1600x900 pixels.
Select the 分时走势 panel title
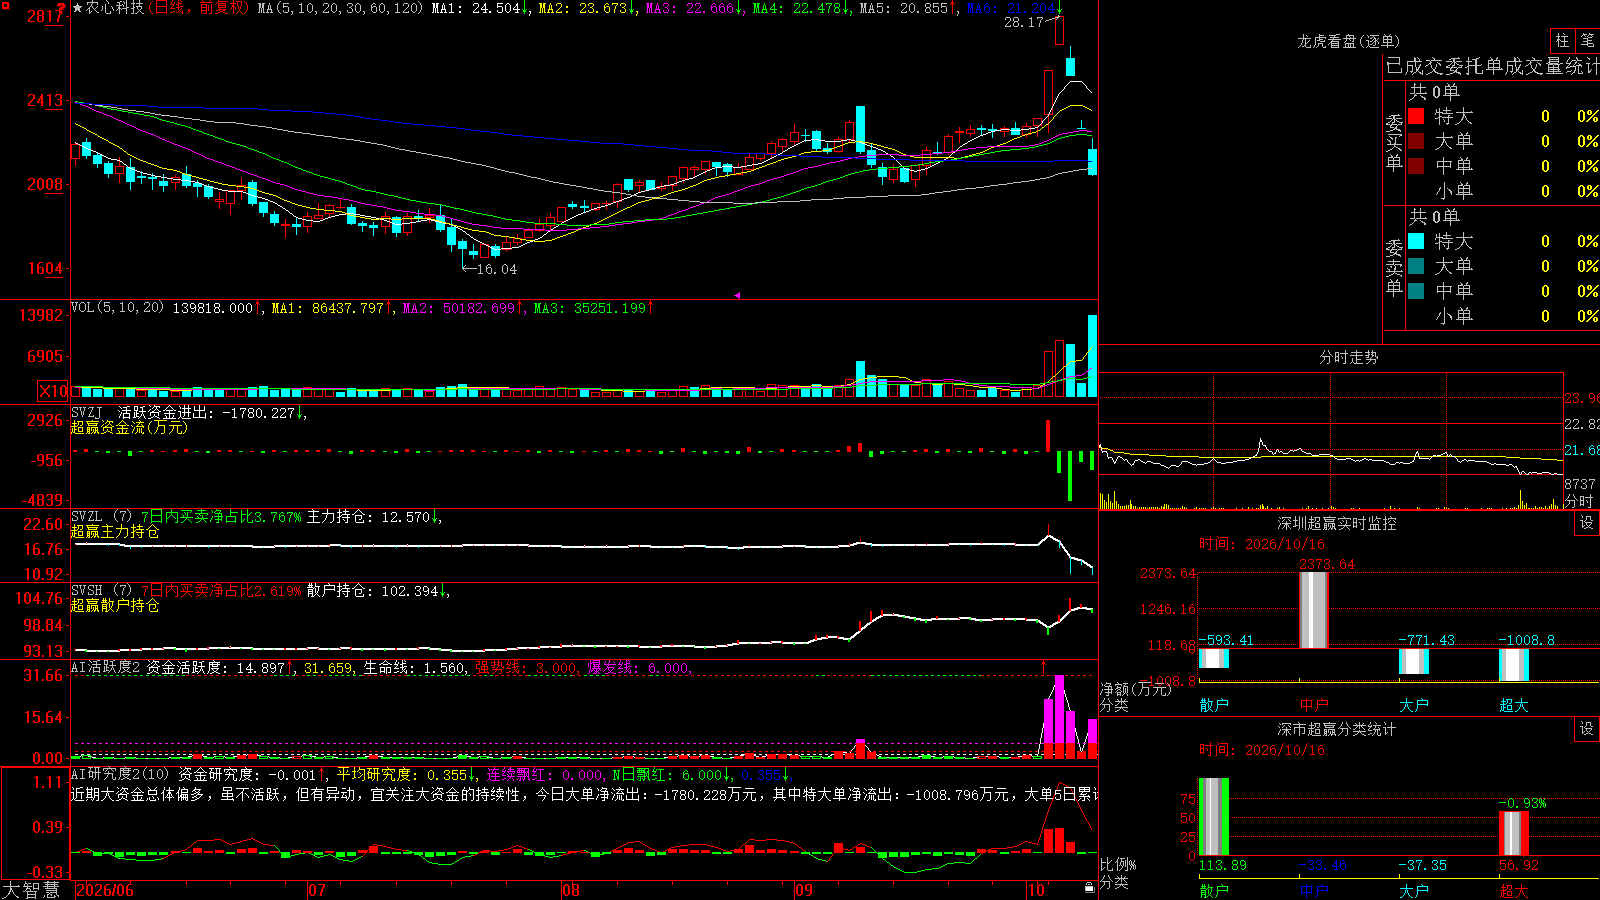[1348, 357]
